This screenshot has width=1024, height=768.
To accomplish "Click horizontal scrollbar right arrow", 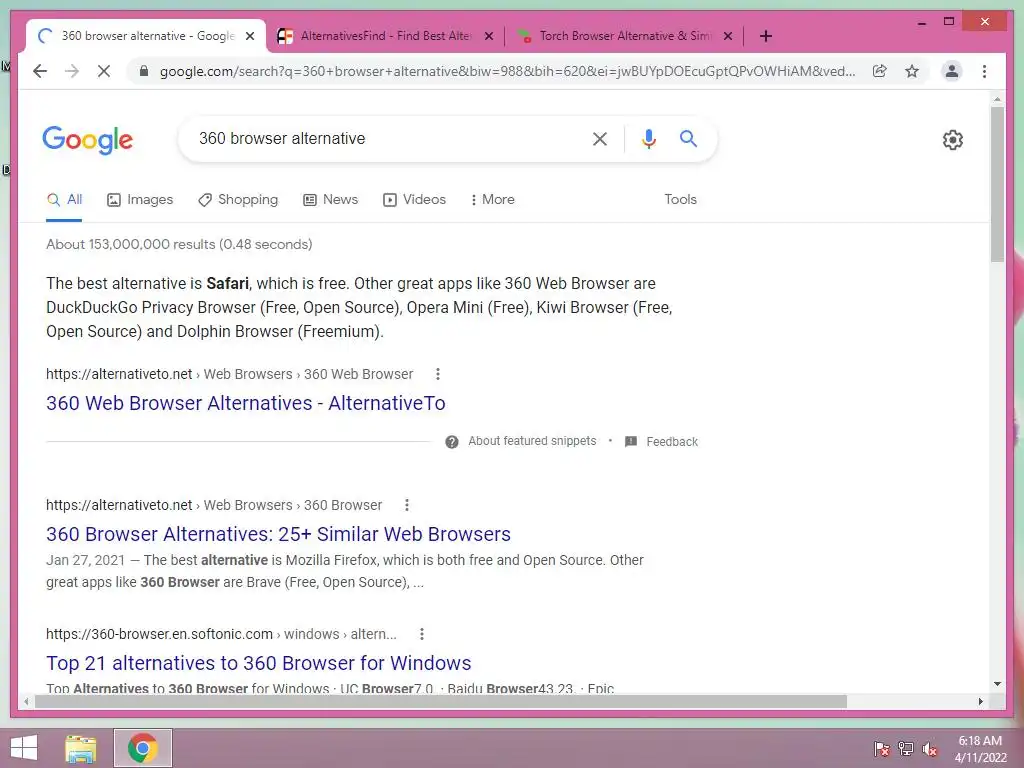I will tap(980, 701).
